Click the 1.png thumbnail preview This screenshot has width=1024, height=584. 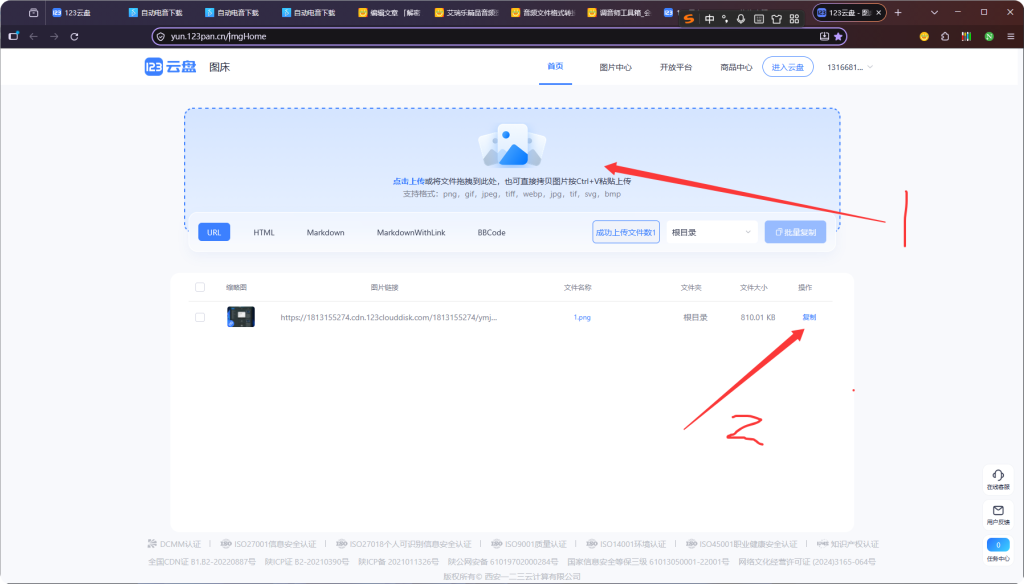241,317
